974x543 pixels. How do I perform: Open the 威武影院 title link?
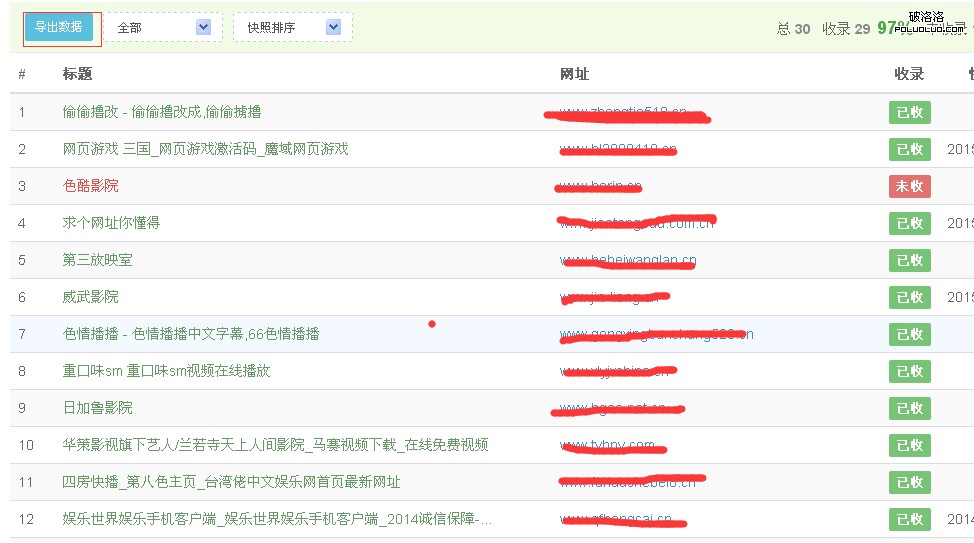coord(90,297)
